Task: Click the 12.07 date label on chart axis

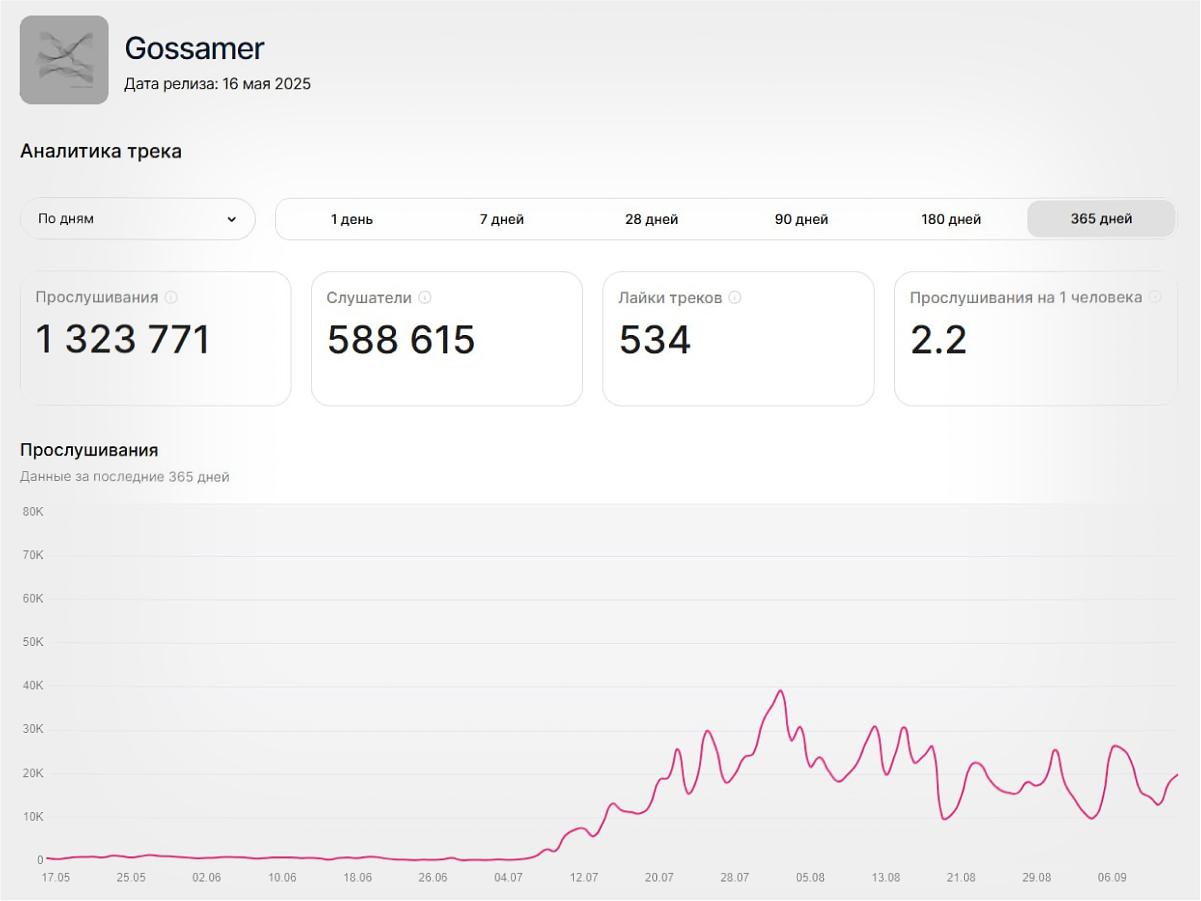Action: click(x=583, y=878)
